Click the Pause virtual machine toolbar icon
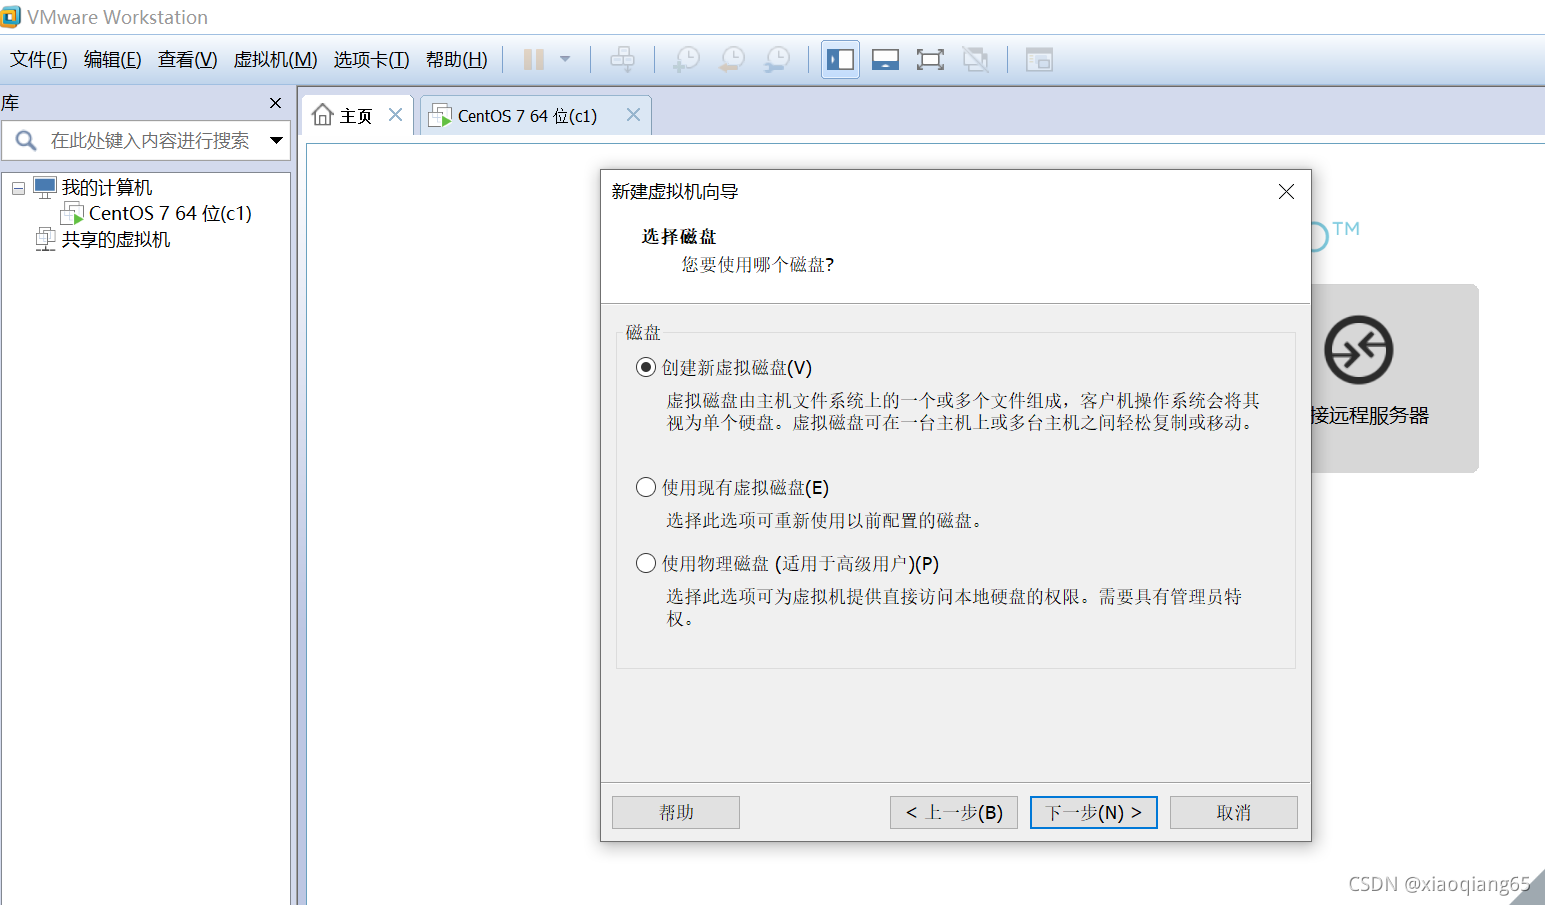1545x905 pixels. [534, 60]
